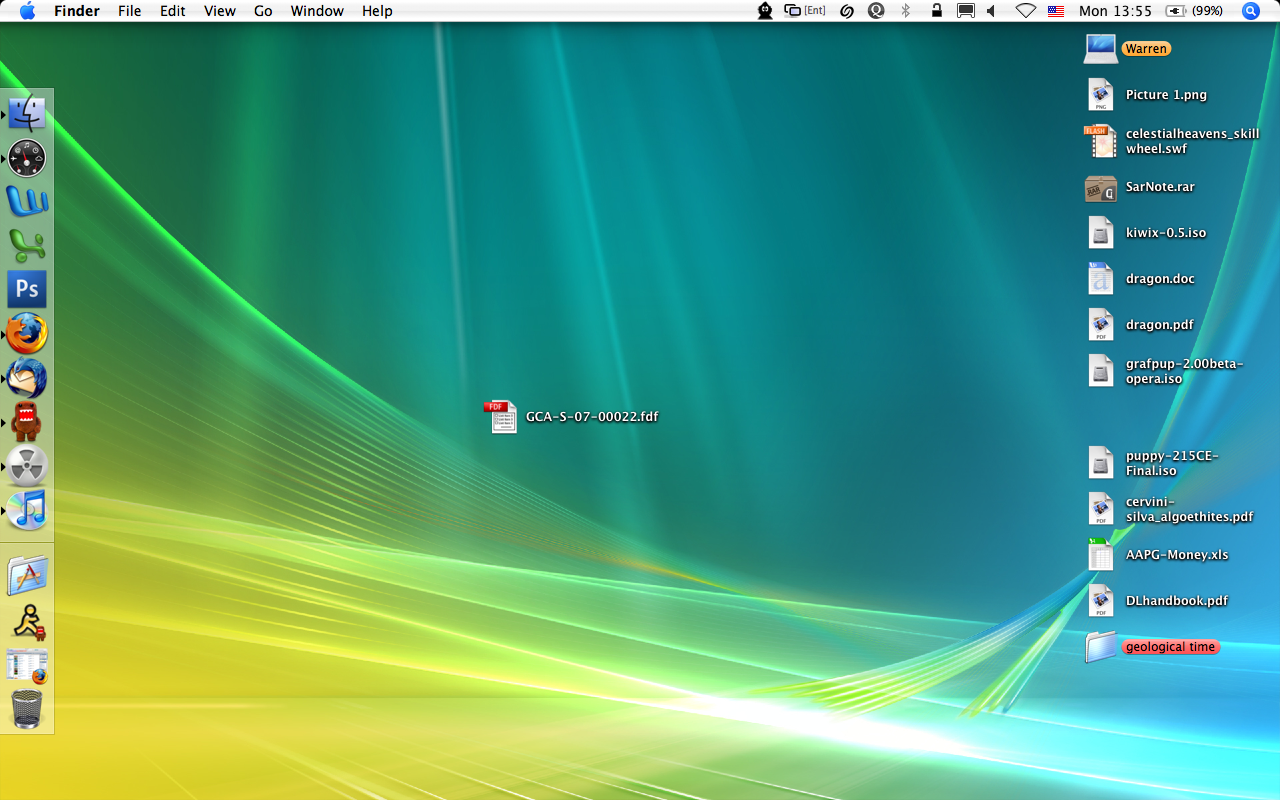Select grafpup-2.00beta-opera.iso file
This screenshot has width=1280, height=800.
point(1101,371)
